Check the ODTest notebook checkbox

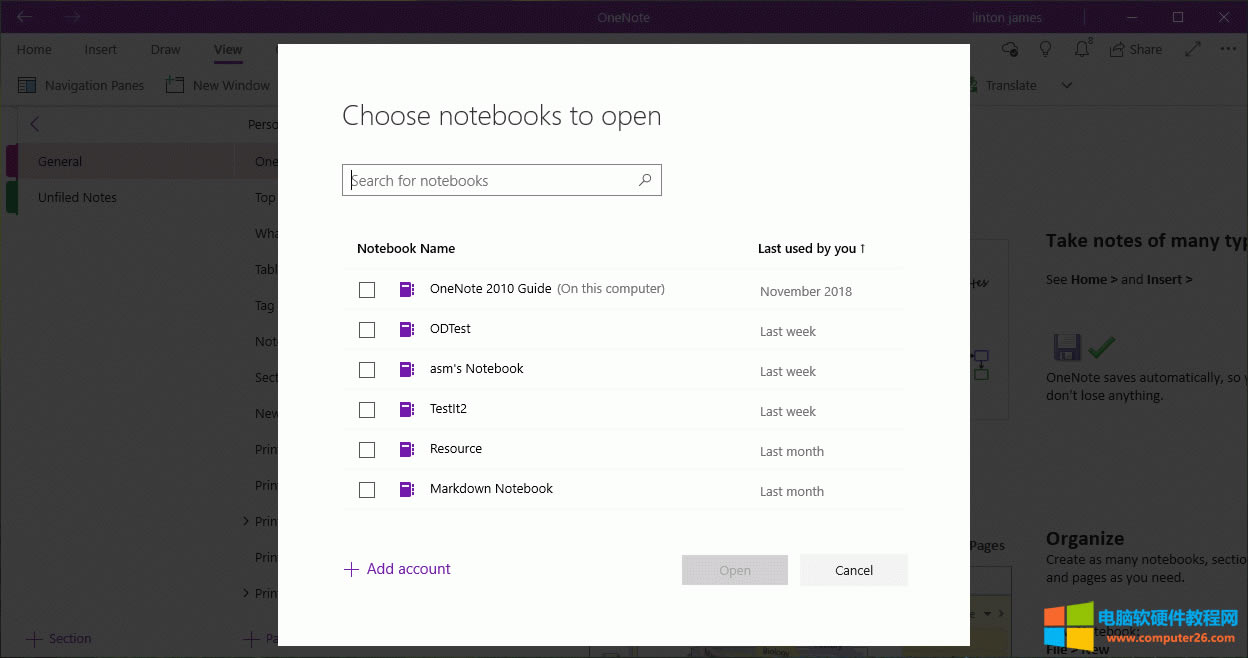tap(367, 329)
